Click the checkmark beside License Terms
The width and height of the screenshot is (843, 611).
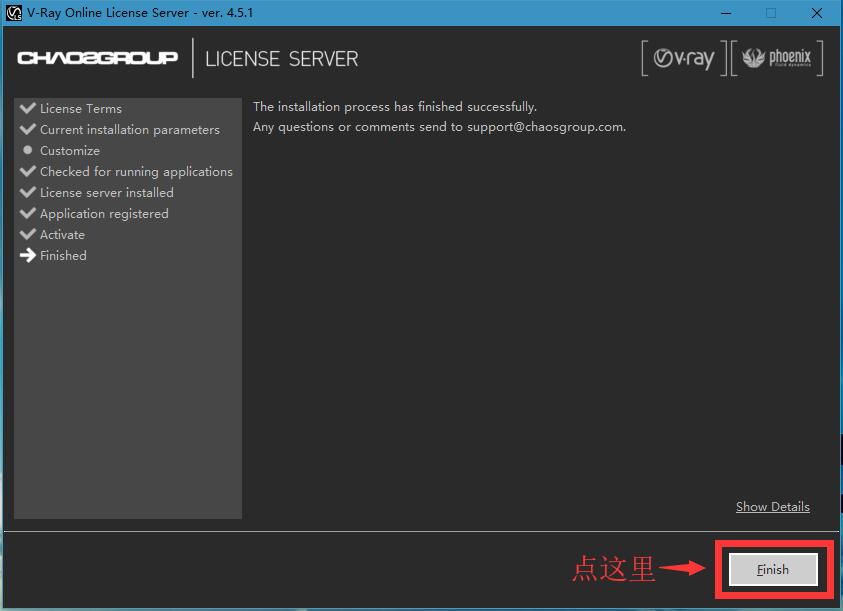coord(27,108)
